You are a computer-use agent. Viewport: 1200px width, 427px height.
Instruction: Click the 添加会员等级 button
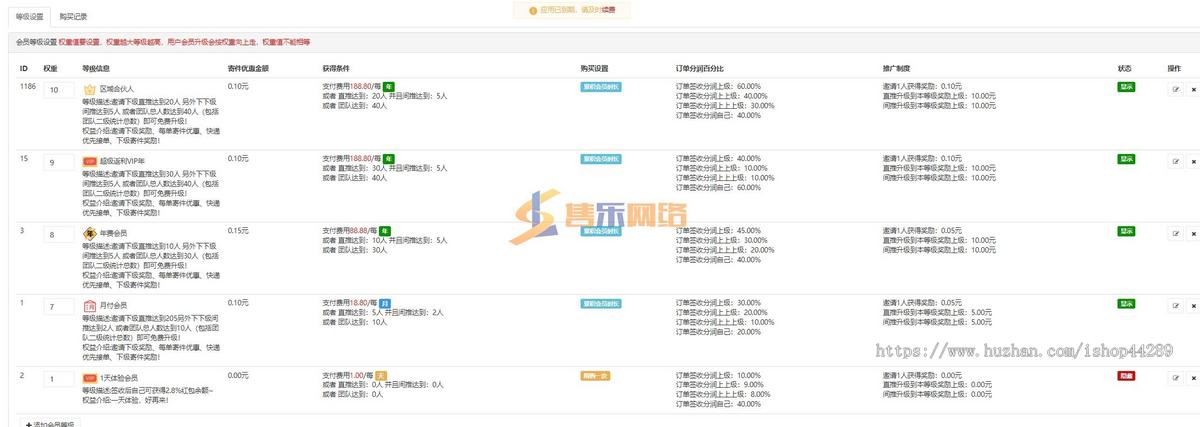(50, 424)
